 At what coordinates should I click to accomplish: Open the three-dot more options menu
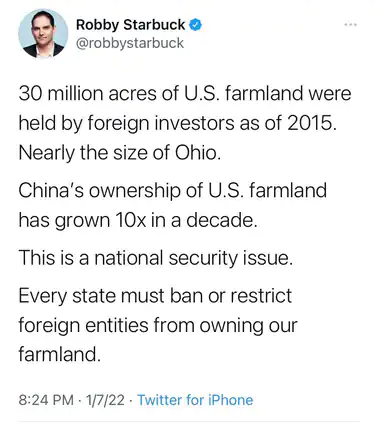[351, 25]
